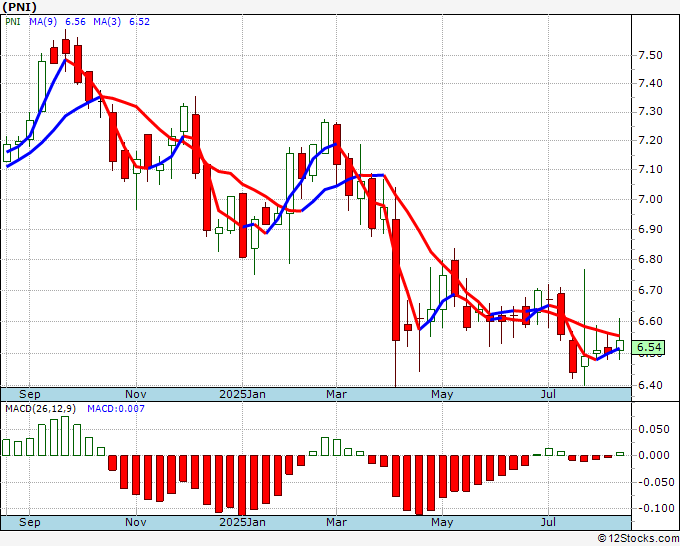Click the Sep label on price chart axis
This screenshot has width=680, height=546.
coord(29,394)
